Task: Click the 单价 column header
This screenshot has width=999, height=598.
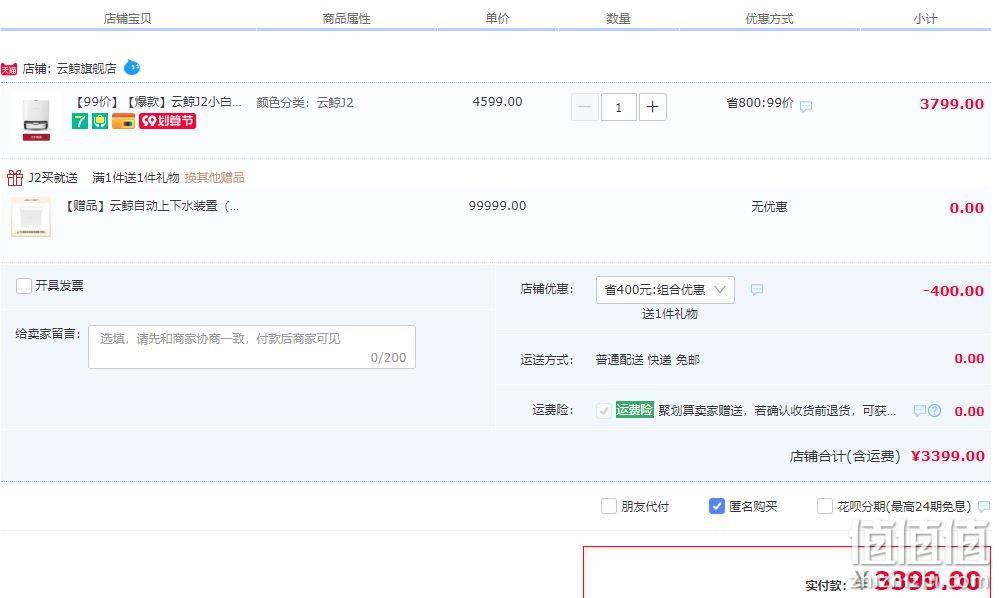Action: pyautogui.click(x=498, y=18)
